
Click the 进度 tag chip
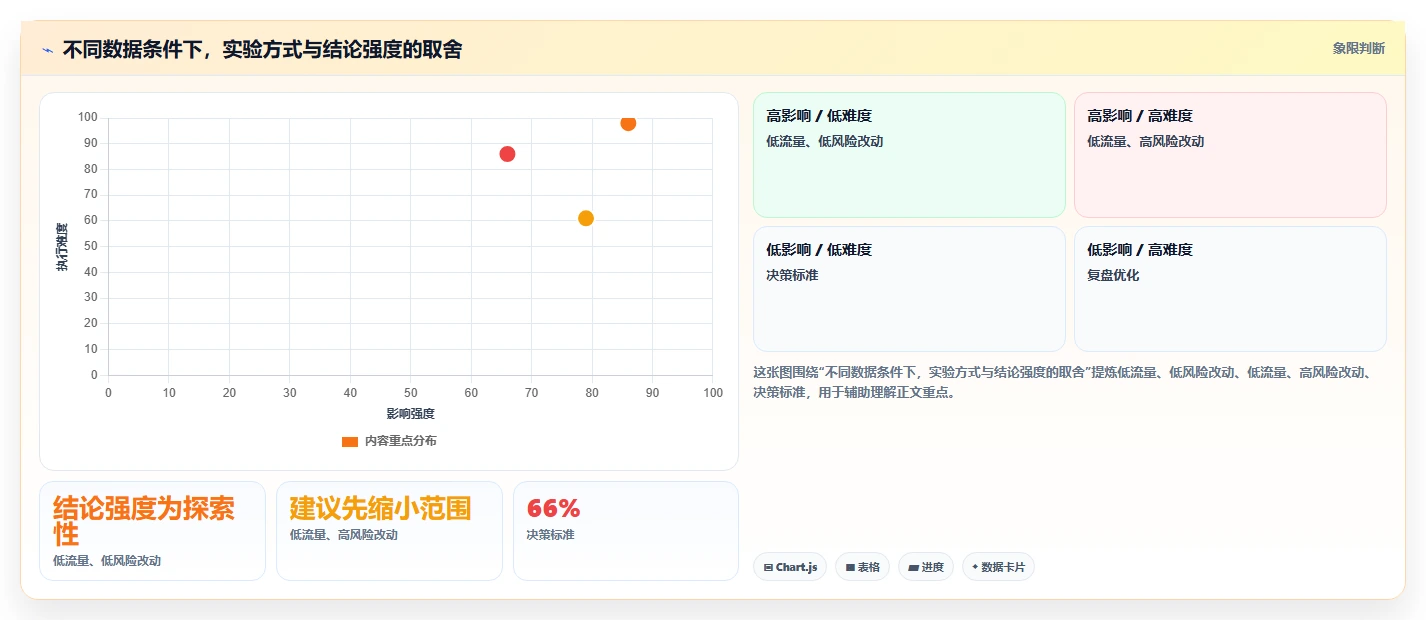click(x=926, y=567)
